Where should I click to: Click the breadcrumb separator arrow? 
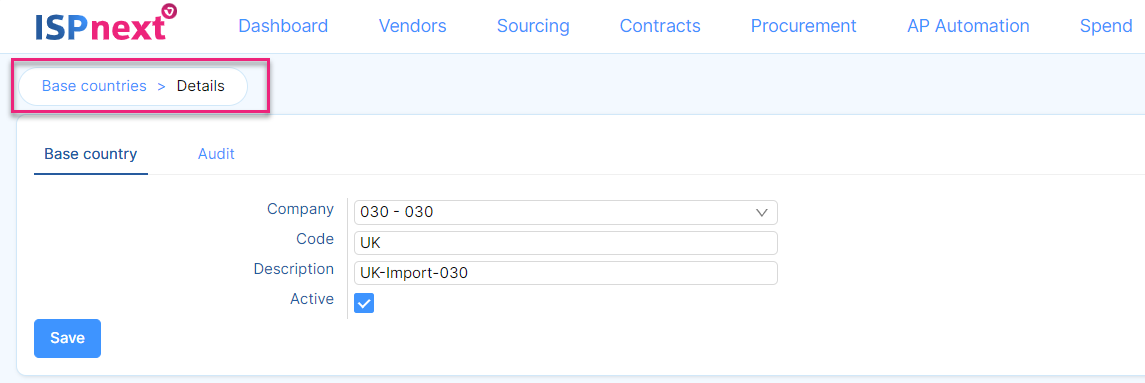(x=161, y=86)
